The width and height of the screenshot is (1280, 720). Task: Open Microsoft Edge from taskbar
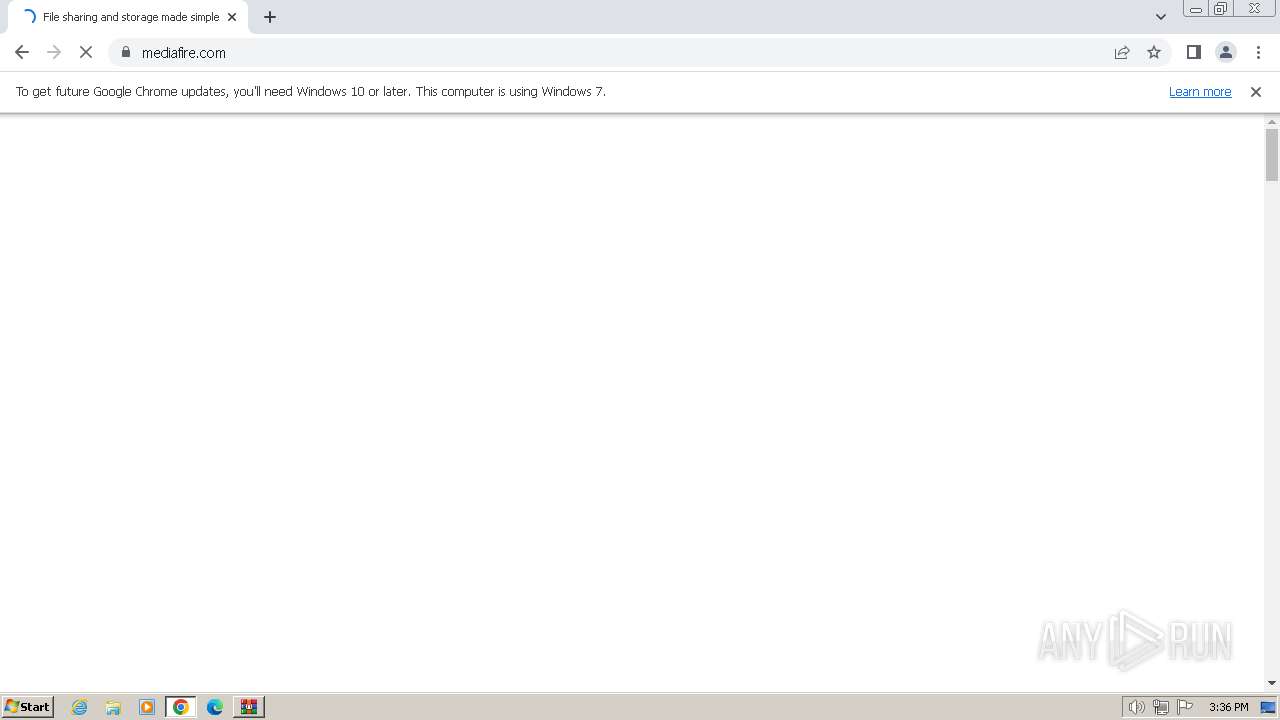pyautogui.click(x=215, y=707)
